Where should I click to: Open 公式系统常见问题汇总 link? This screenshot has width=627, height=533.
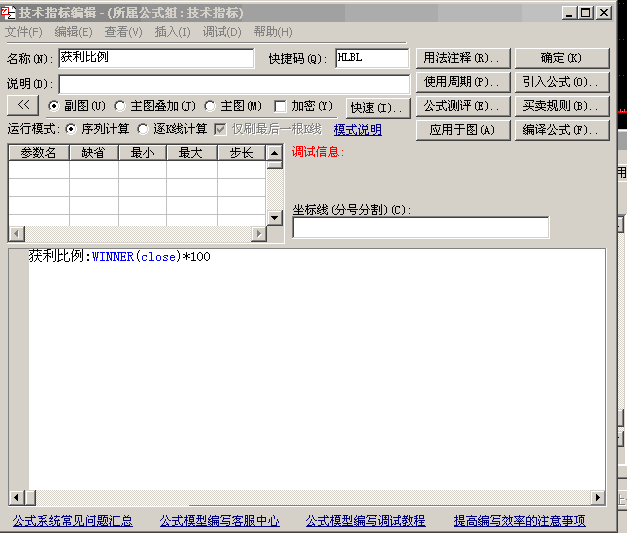tap(72, 521)
